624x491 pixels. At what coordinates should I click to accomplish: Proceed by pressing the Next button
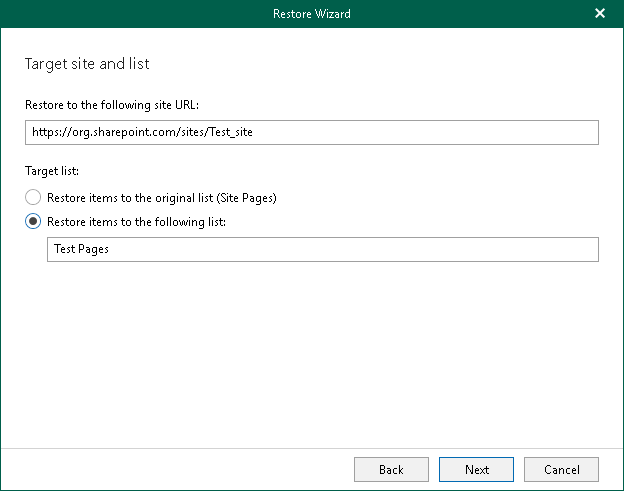click(x=477, y=469)
